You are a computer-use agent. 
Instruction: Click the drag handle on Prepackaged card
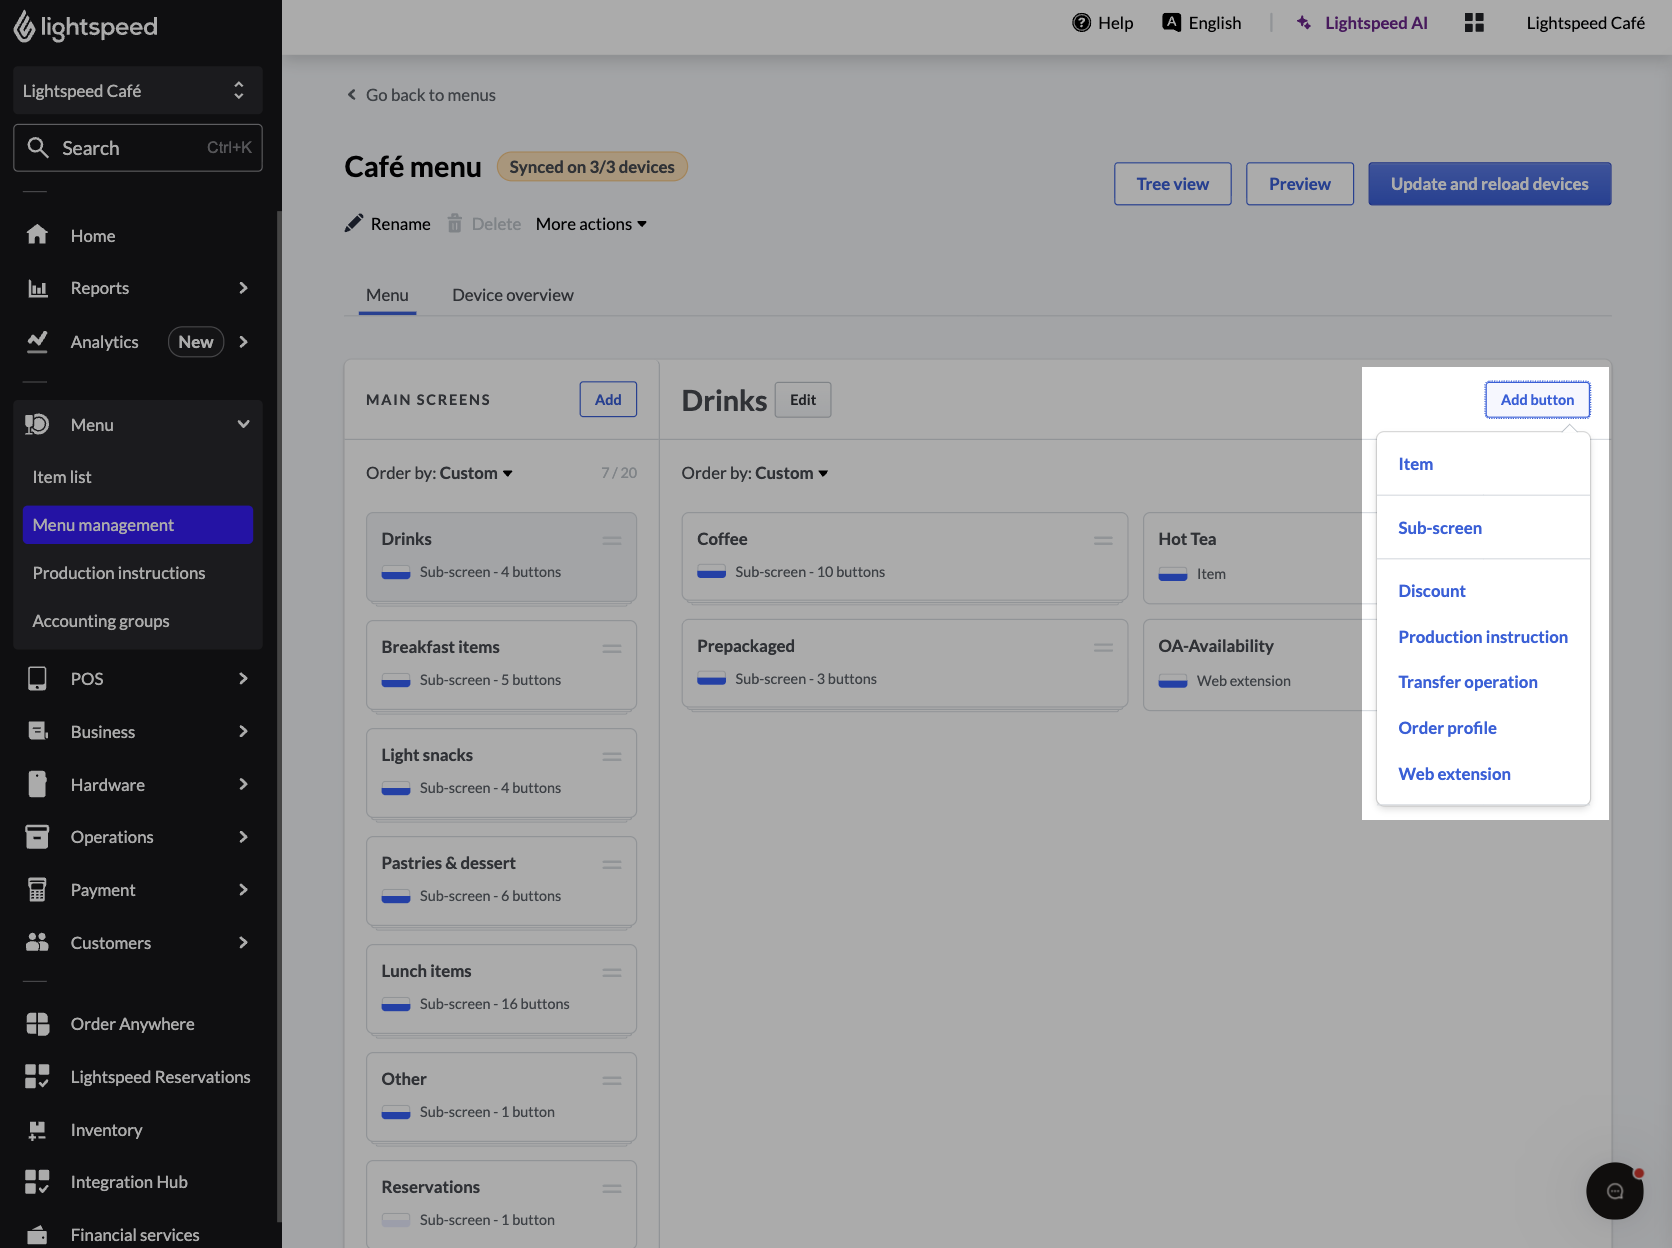(x=1103, y=647)
